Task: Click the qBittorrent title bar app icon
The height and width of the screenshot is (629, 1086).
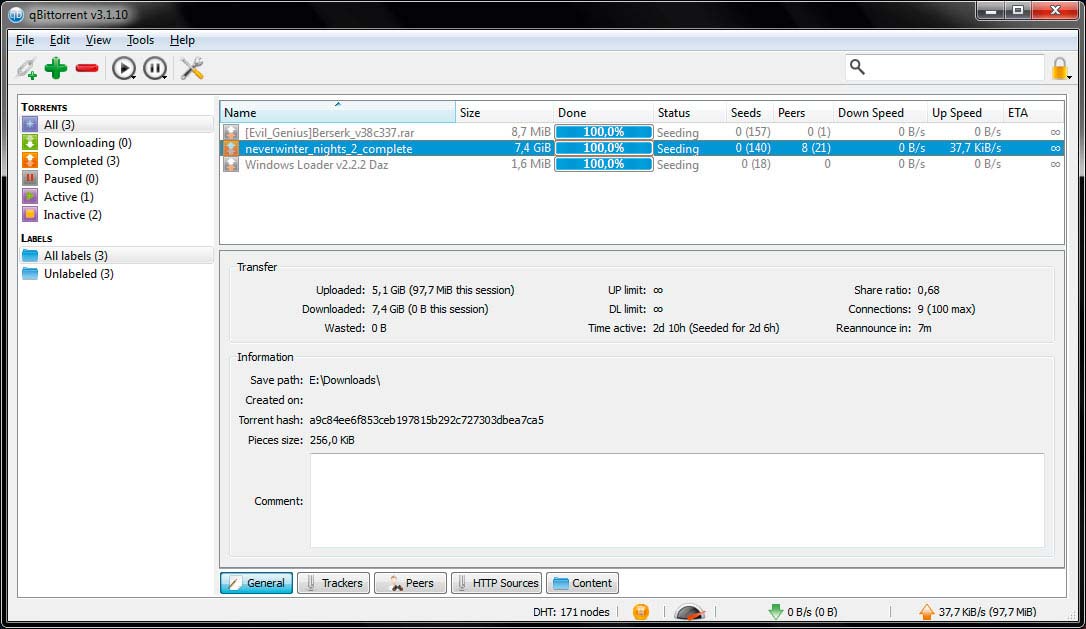Action: 15,14
